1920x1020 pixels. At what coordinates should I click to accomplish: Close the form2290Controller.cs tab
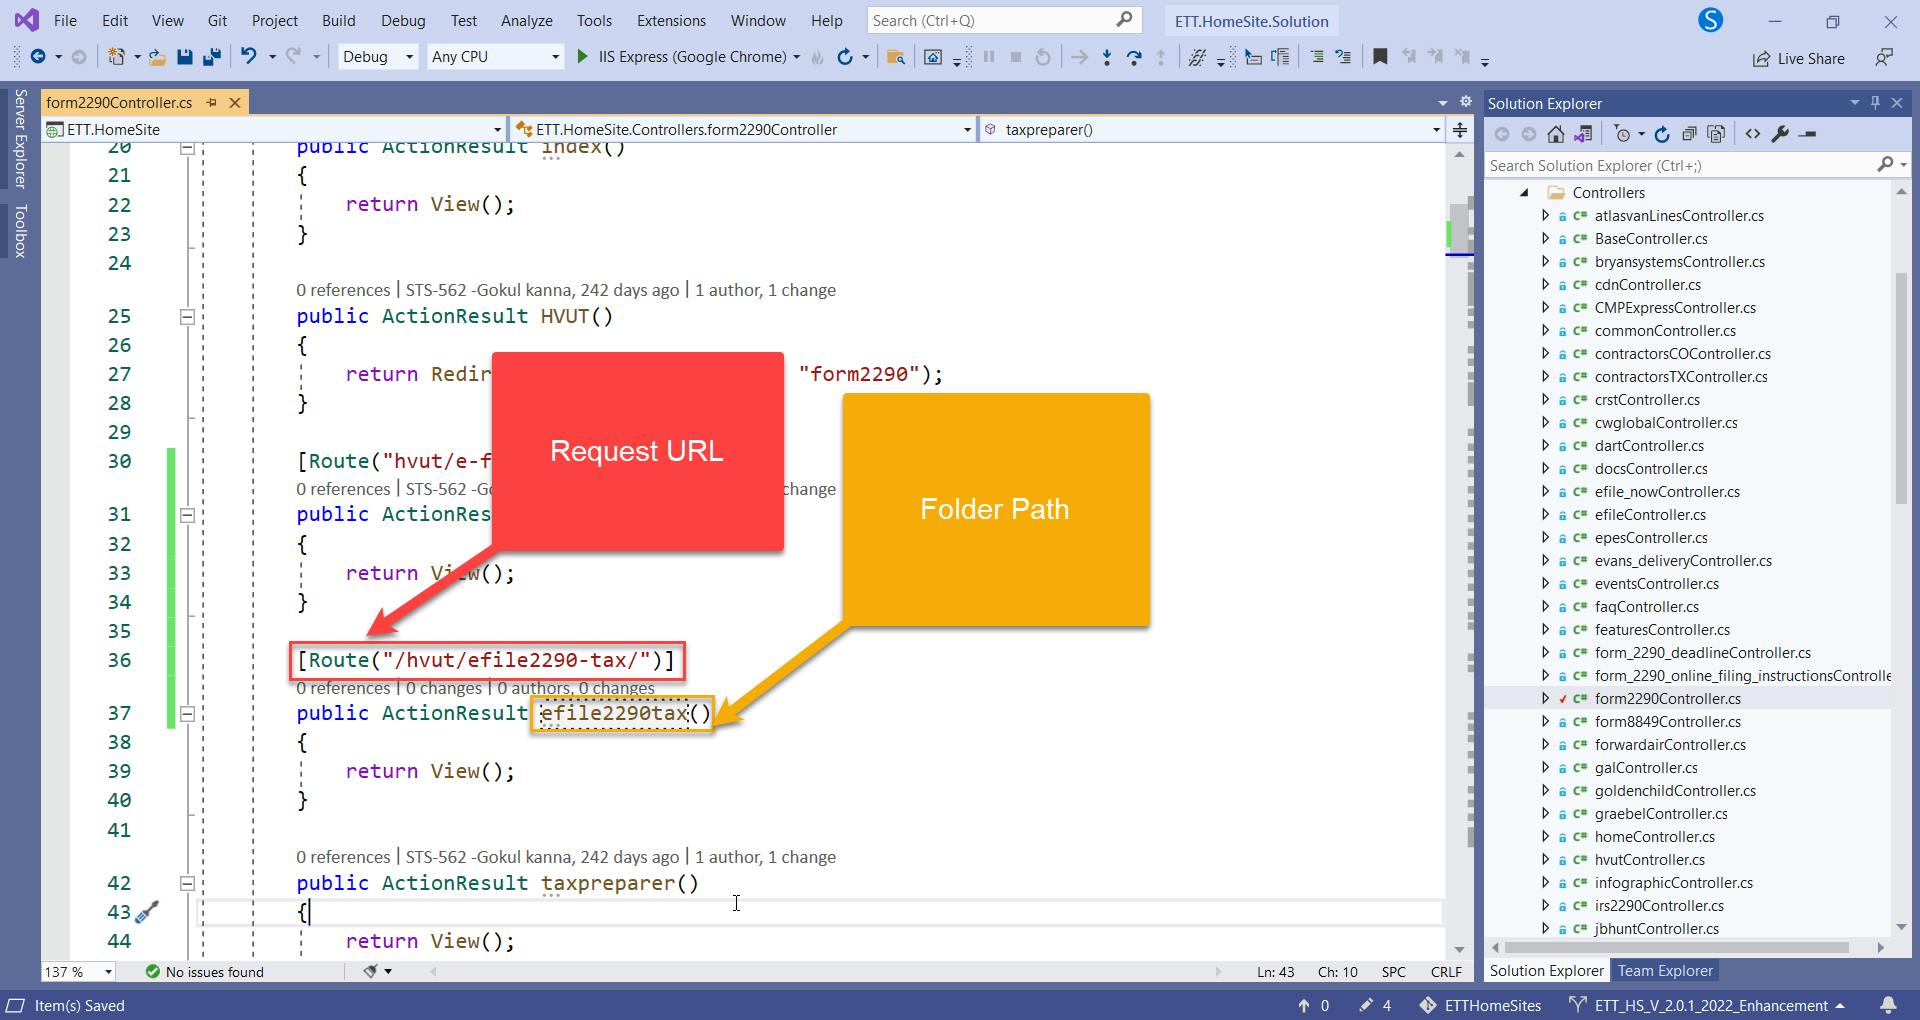pos(235,102)
